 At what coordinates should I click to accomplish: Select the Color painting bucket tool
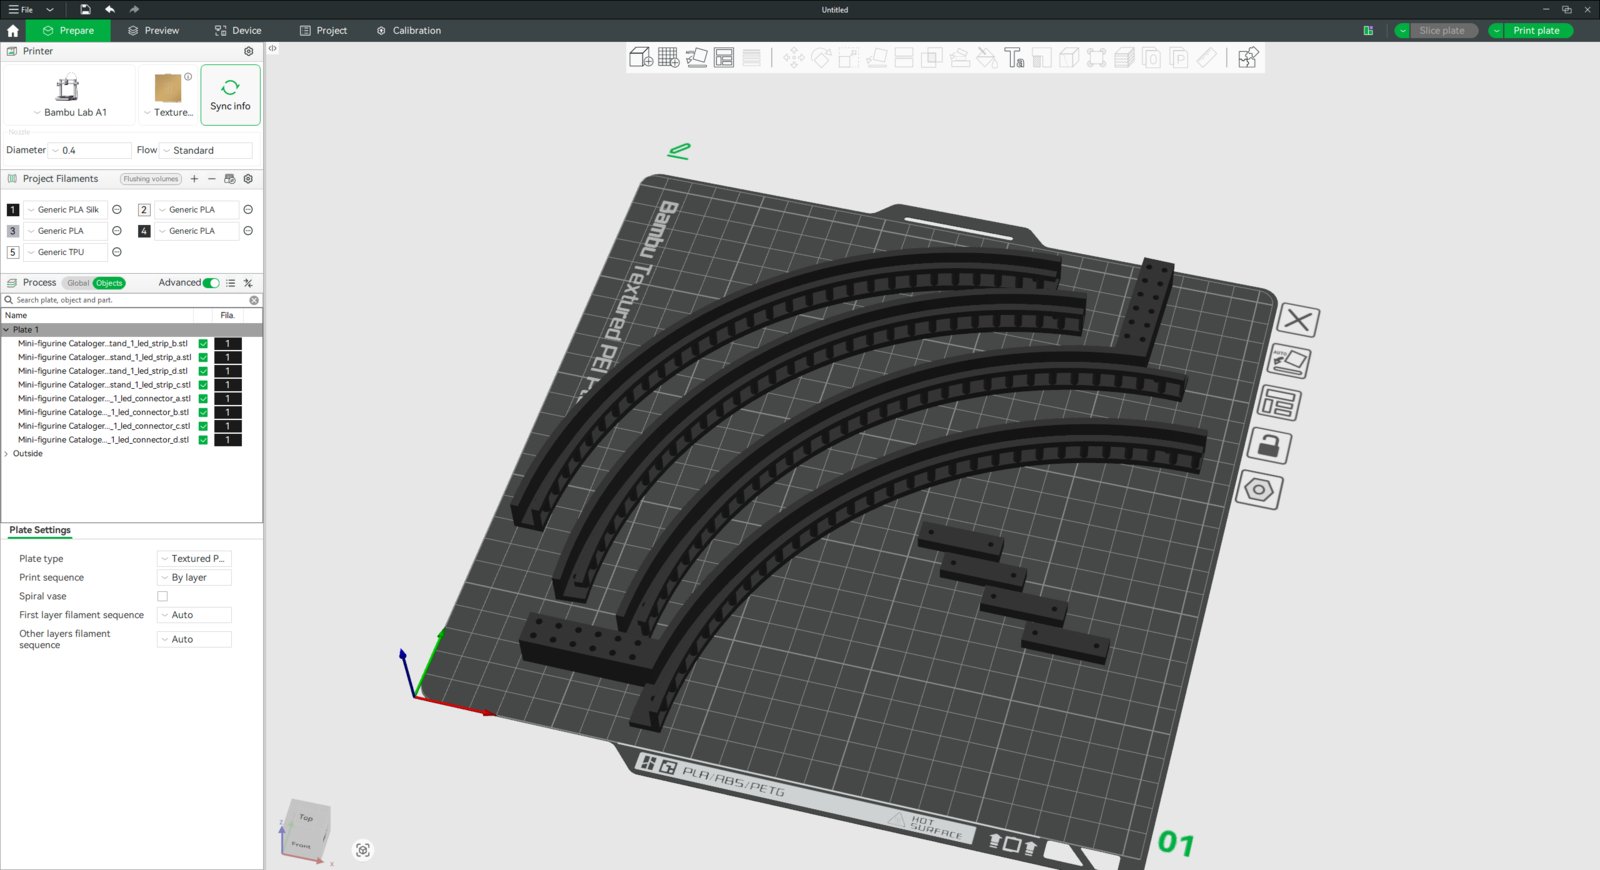[987, 58]
